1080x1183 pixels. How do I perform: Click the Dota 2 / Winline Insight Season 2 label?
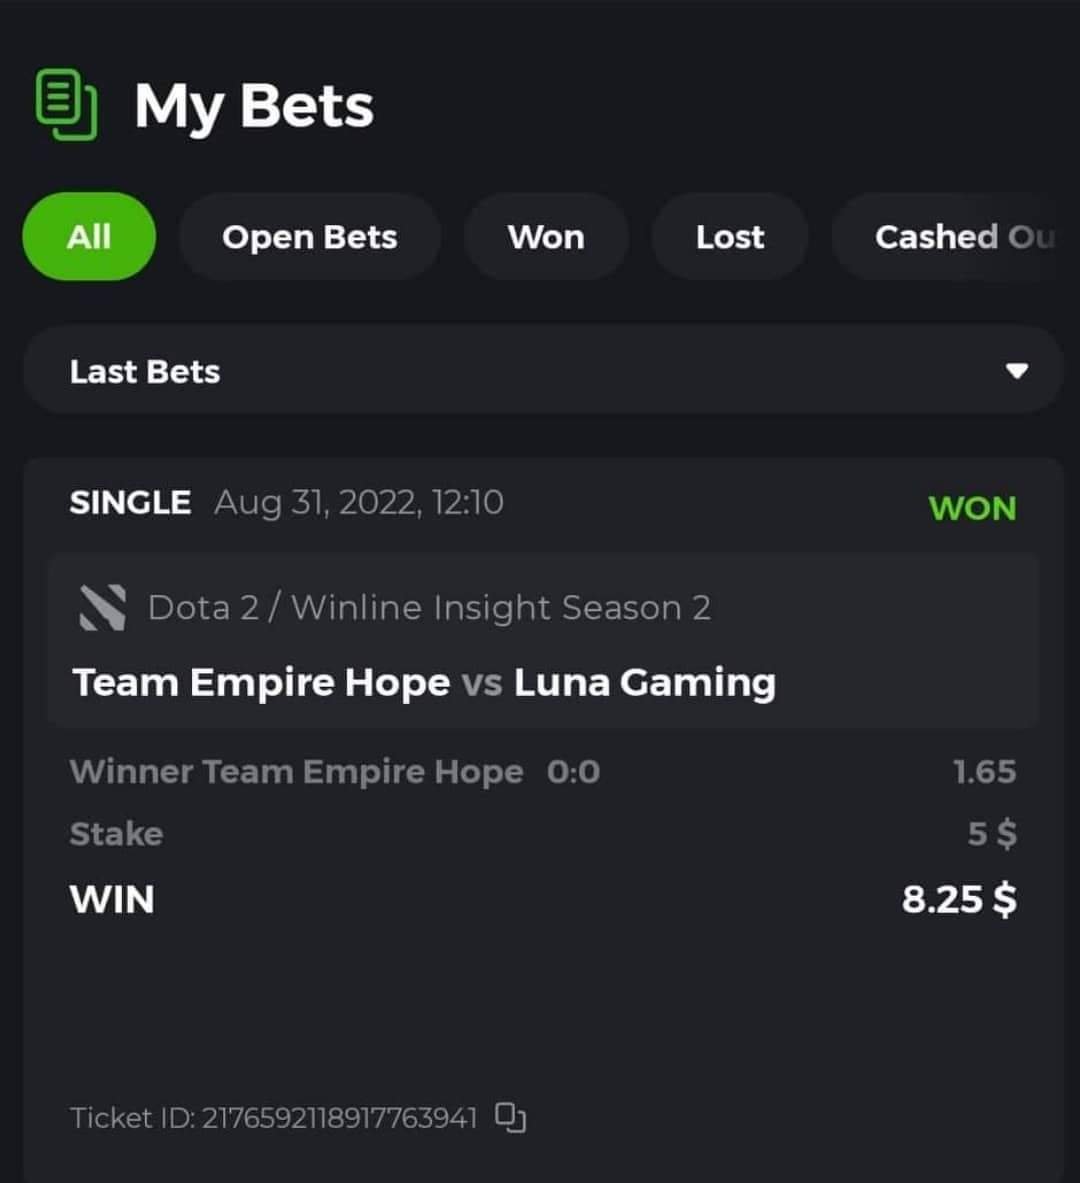429,607
